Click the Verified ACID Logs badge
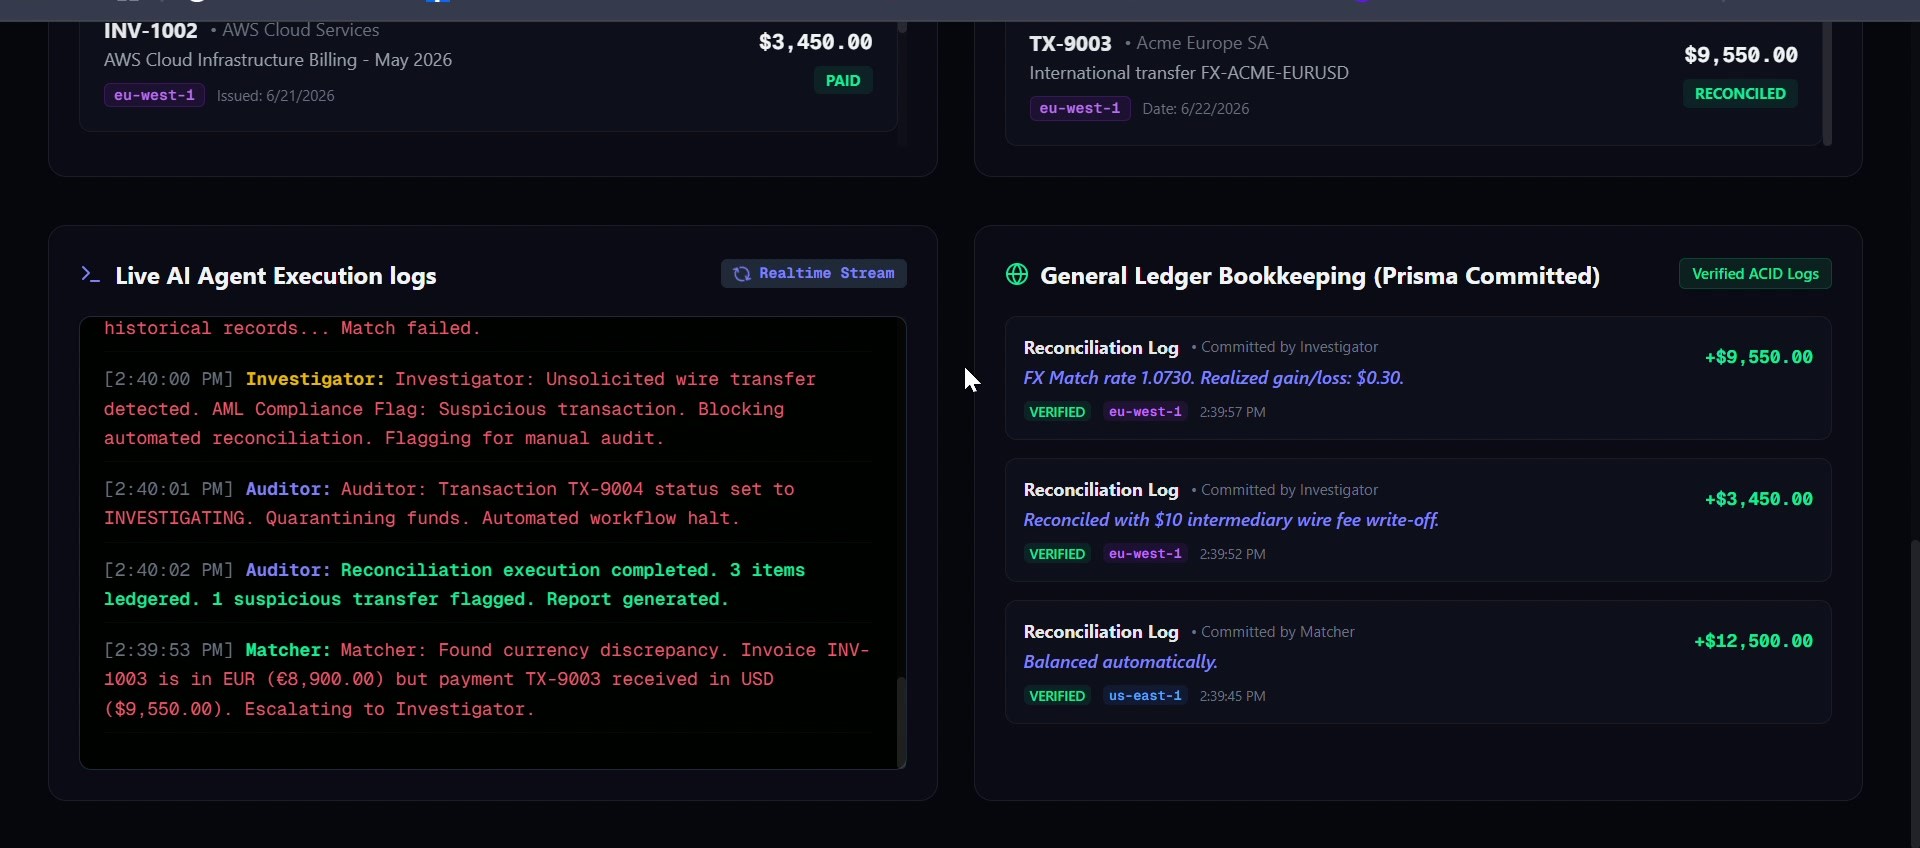The image size is (1920, 848). [1755, 274]
